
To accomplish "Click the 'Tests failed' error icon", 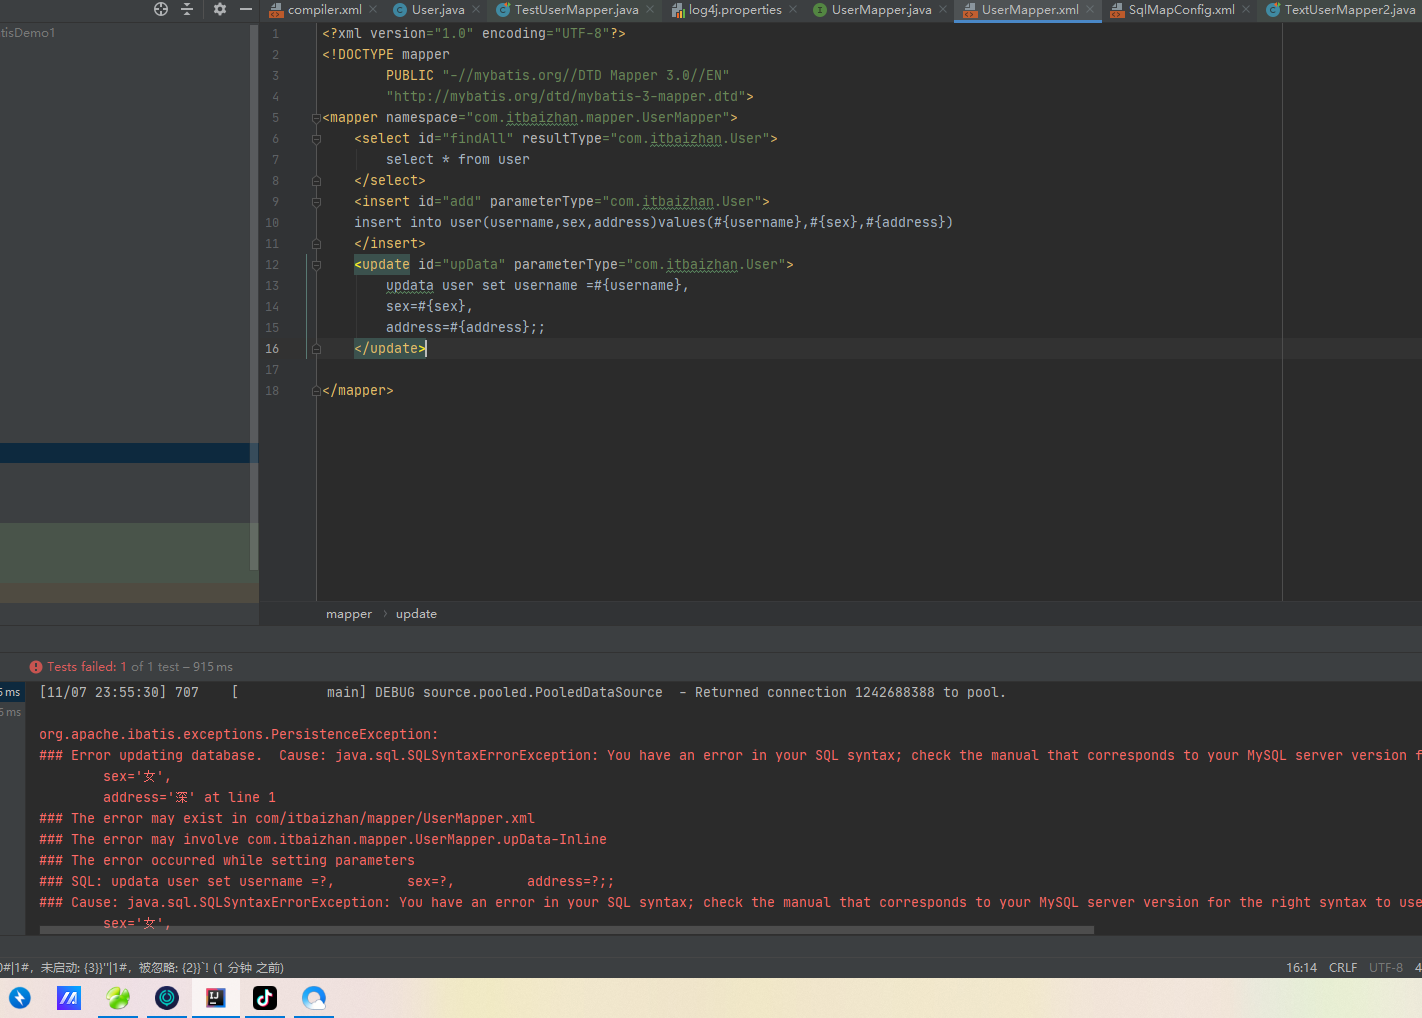I will (x=36, y=667).
